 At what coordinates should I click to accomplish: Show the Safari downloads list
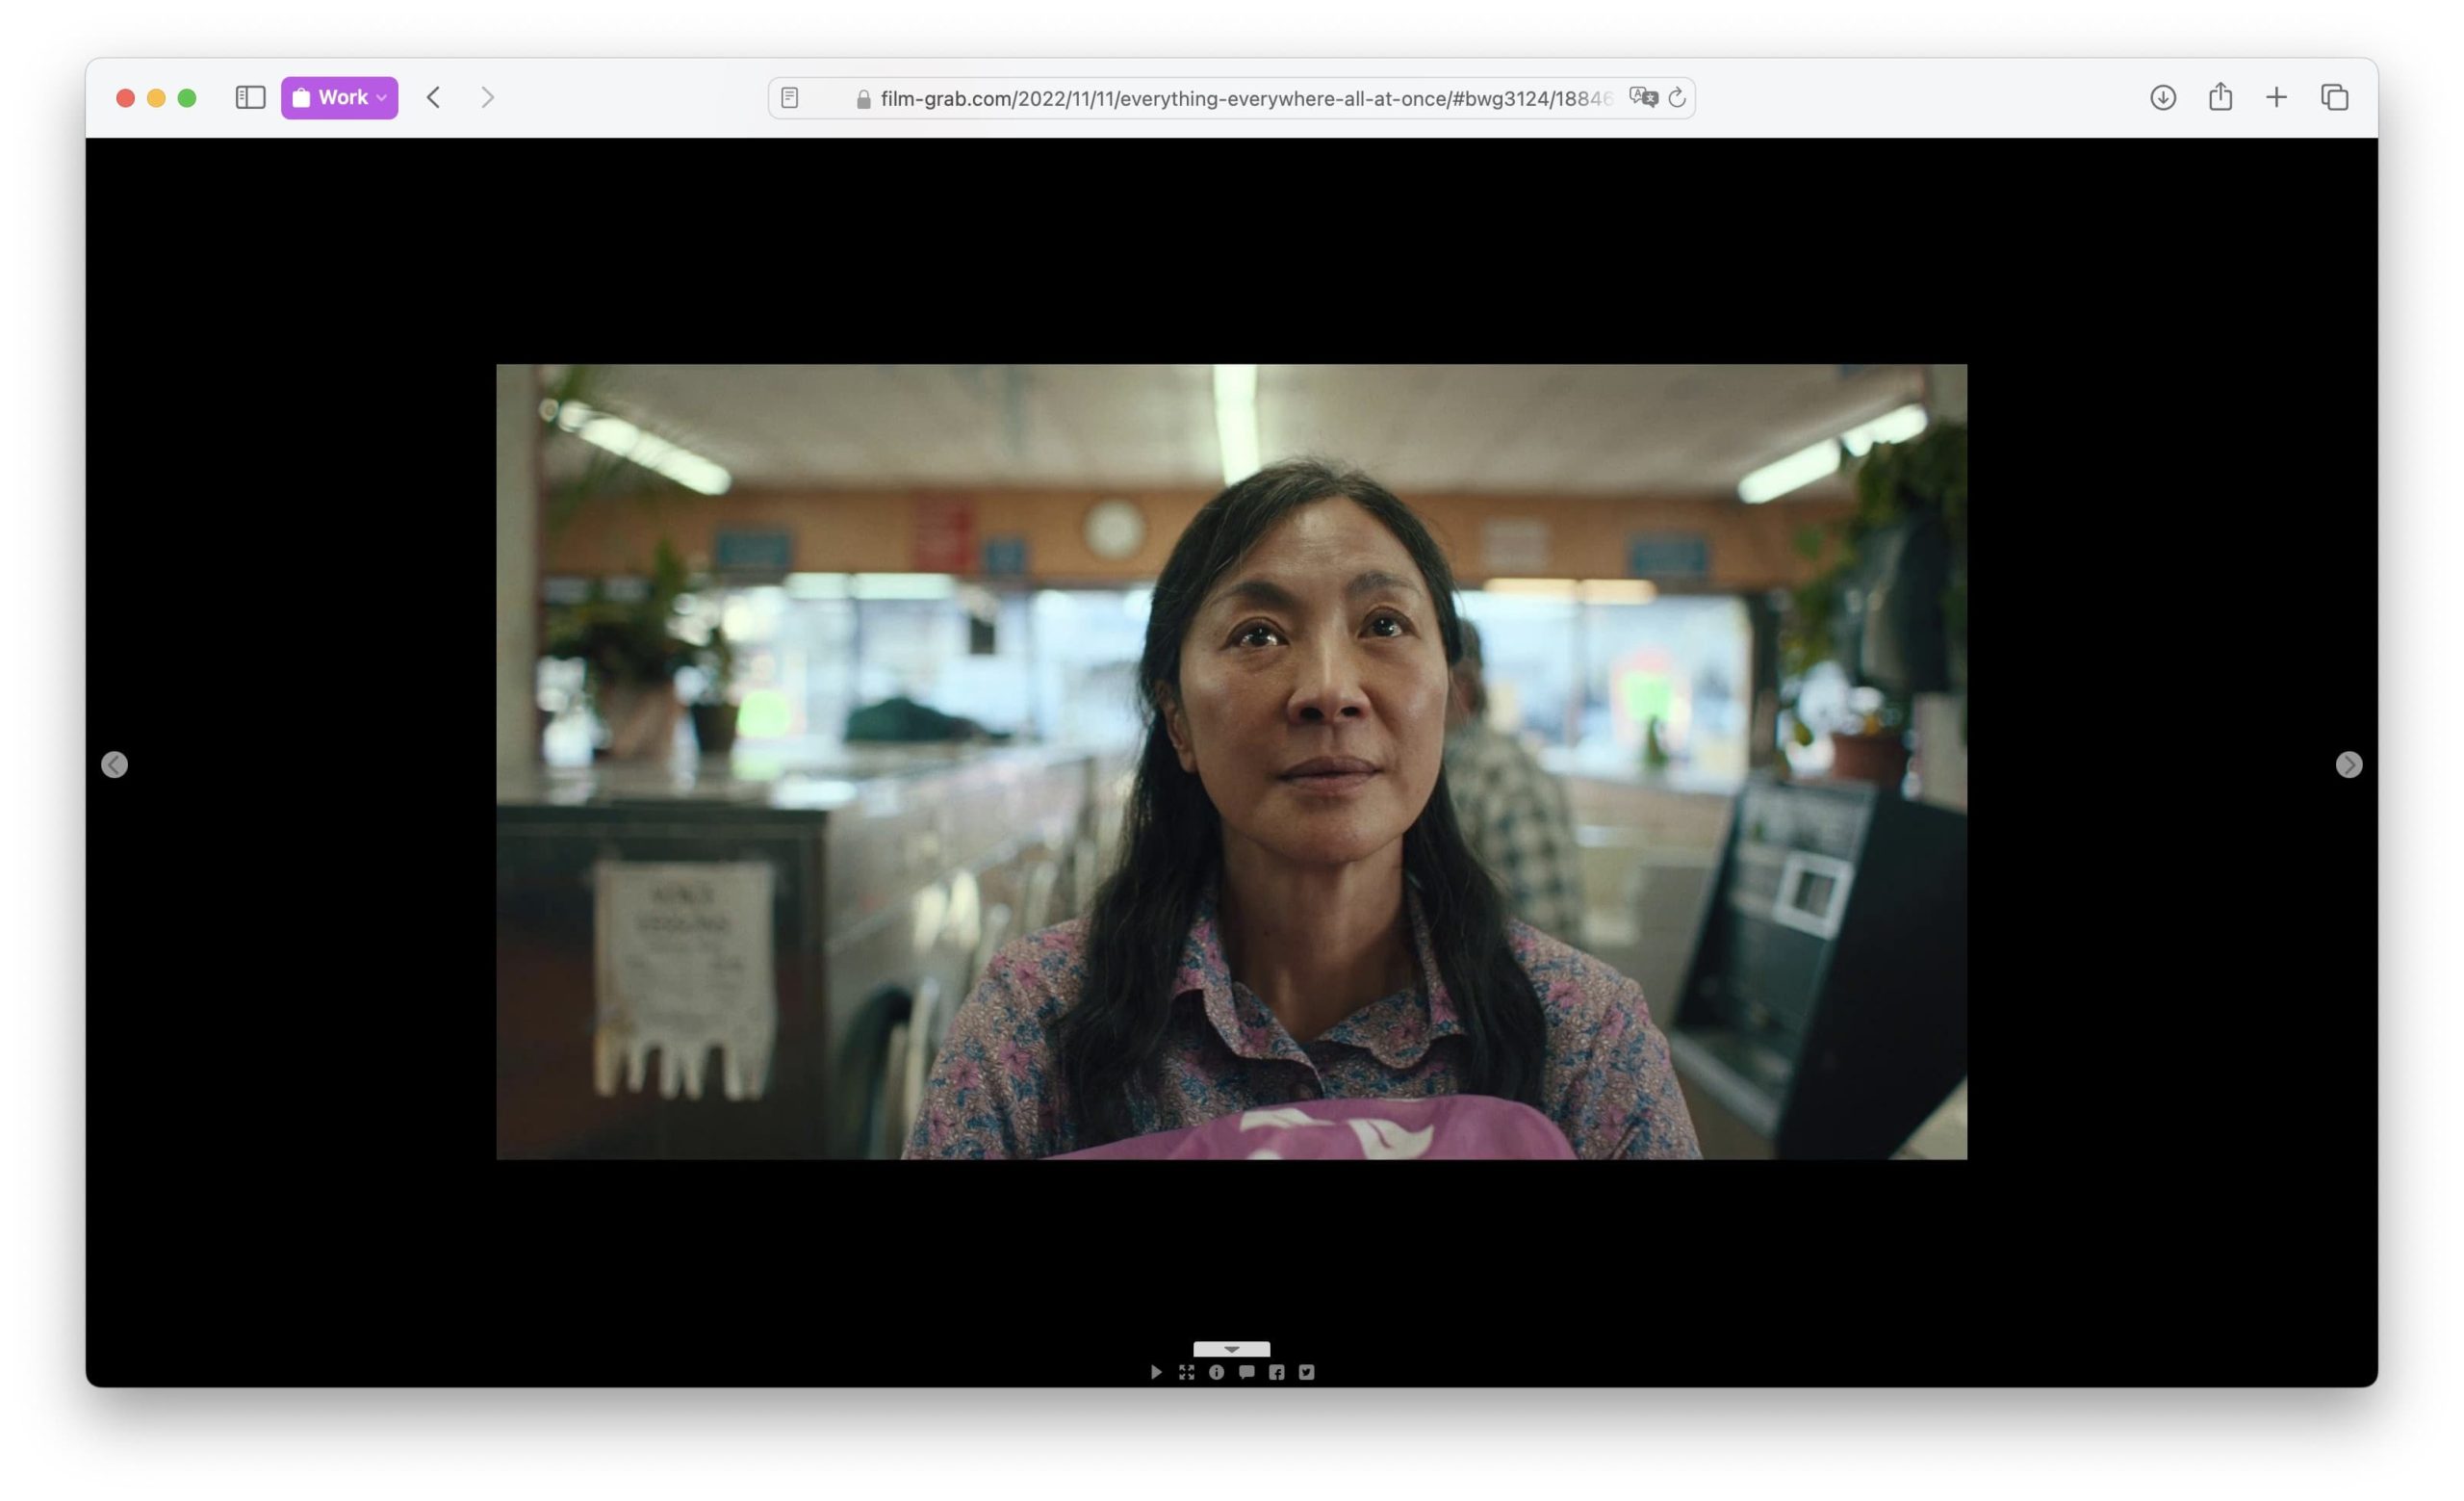coord(2162,98)
